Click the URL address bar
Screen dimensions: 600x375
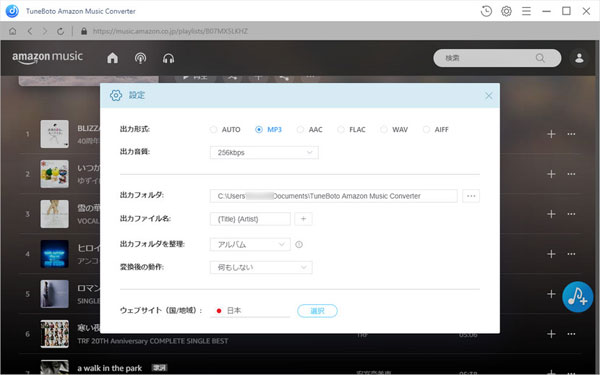click(170, 31)
